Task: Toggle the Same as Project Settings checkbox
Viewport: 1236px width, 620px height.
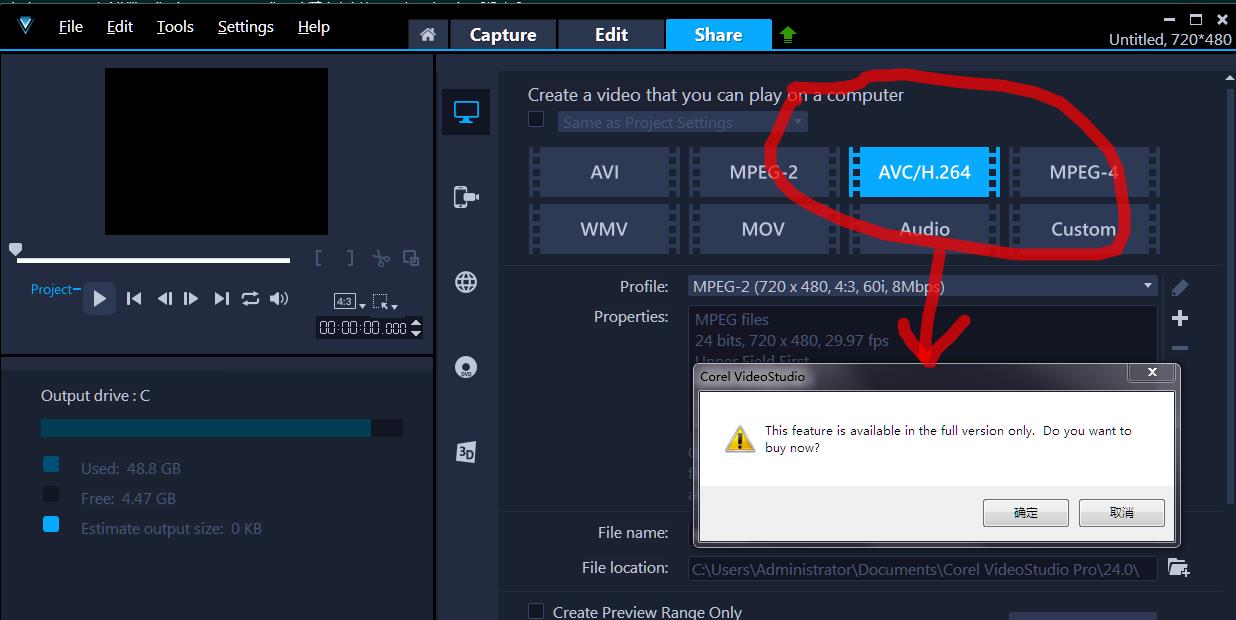Action: coord(536,119)
